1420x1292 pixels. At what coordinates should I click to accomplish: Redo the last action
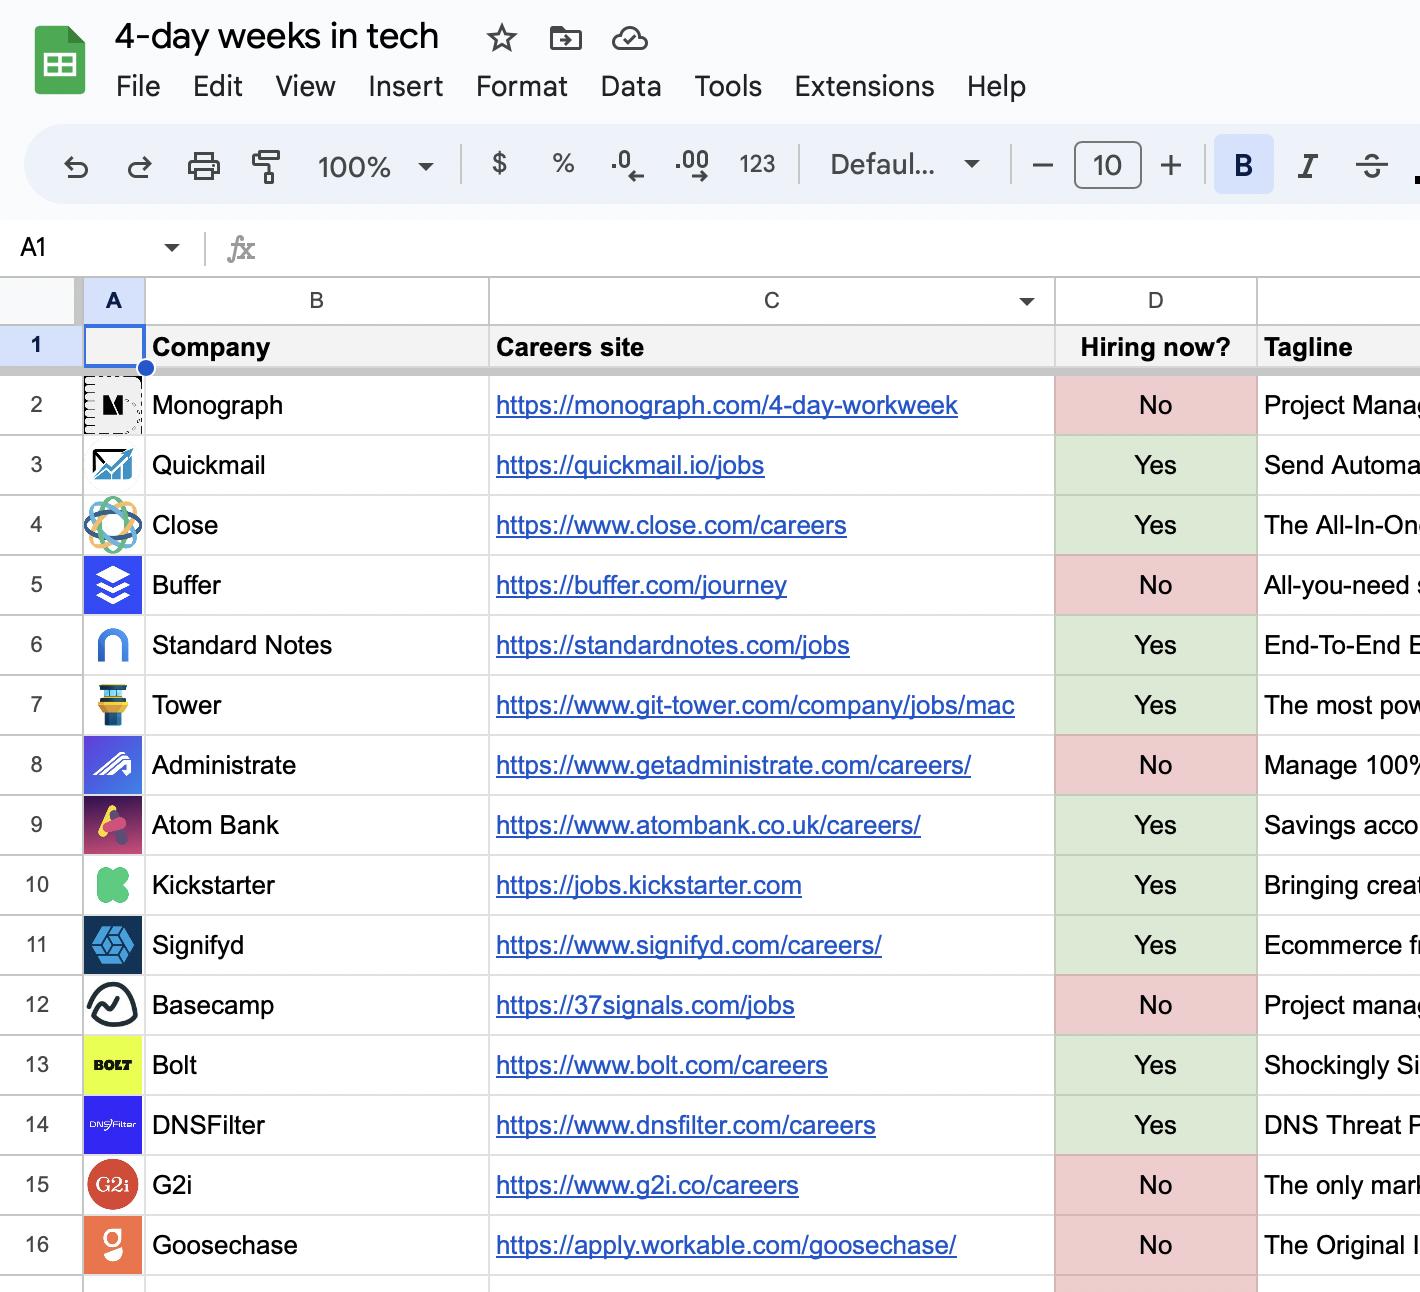click(x=139, y=165)
